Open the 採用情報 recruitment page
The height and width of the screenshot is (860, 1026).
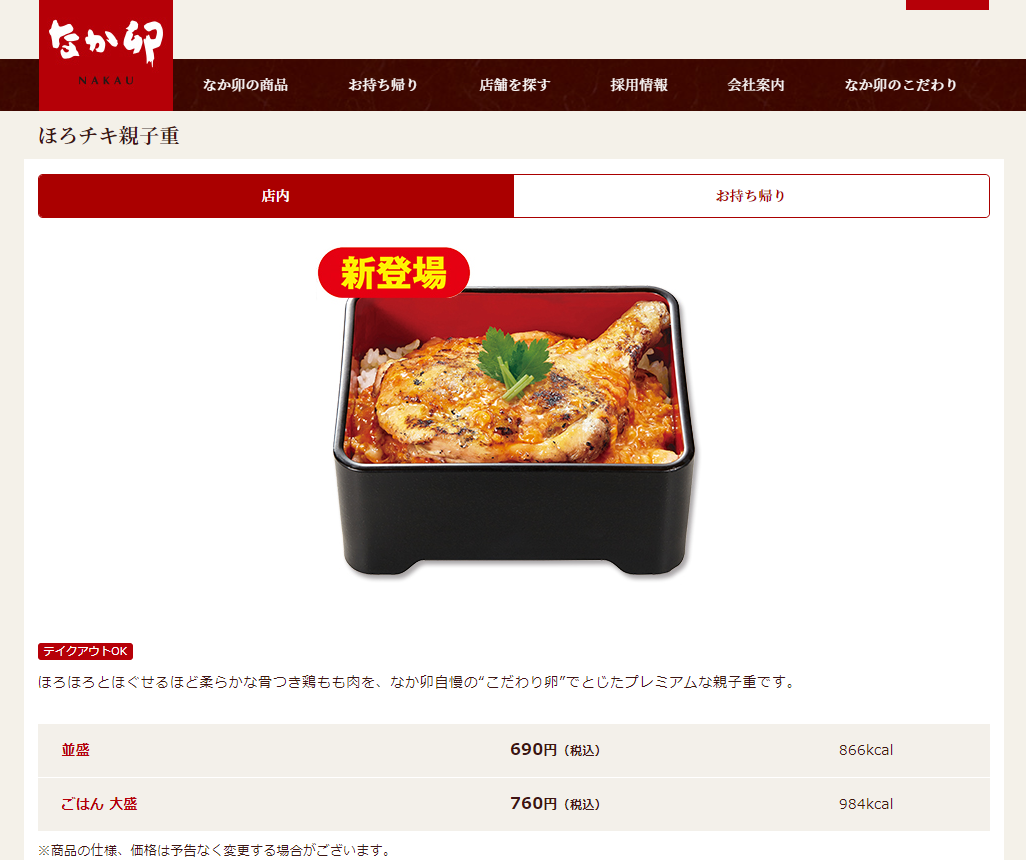click(x=639, y=85)
